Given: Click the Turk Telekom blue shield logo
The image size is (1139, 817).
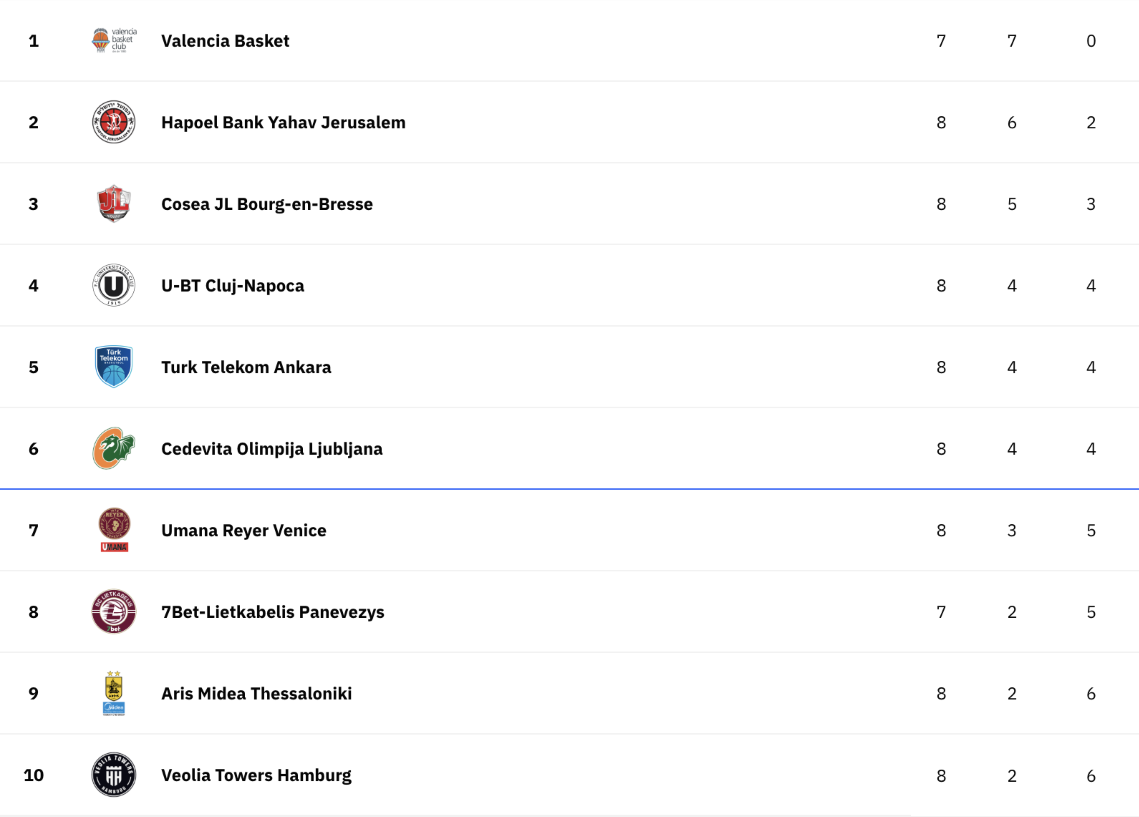Looking at the screenshot, I should point(114,367).
